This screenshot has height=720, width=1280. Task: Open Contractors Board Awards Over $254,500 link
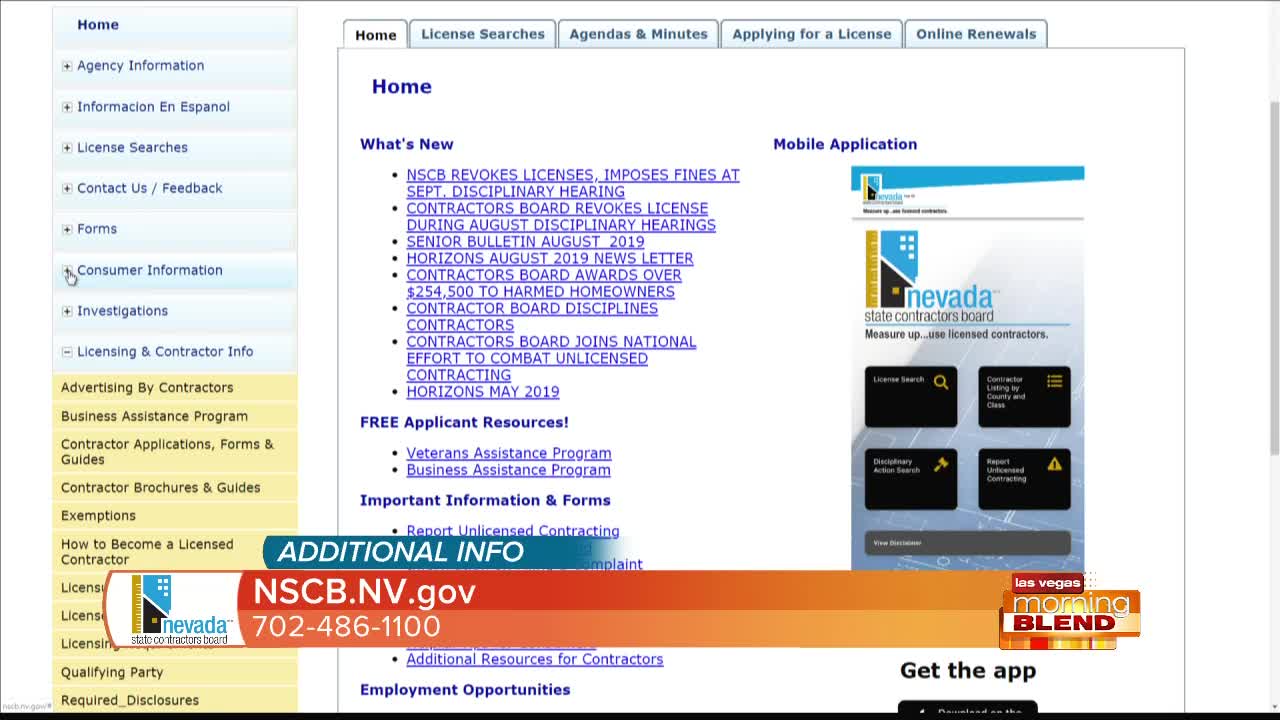(x=544, y=284)
